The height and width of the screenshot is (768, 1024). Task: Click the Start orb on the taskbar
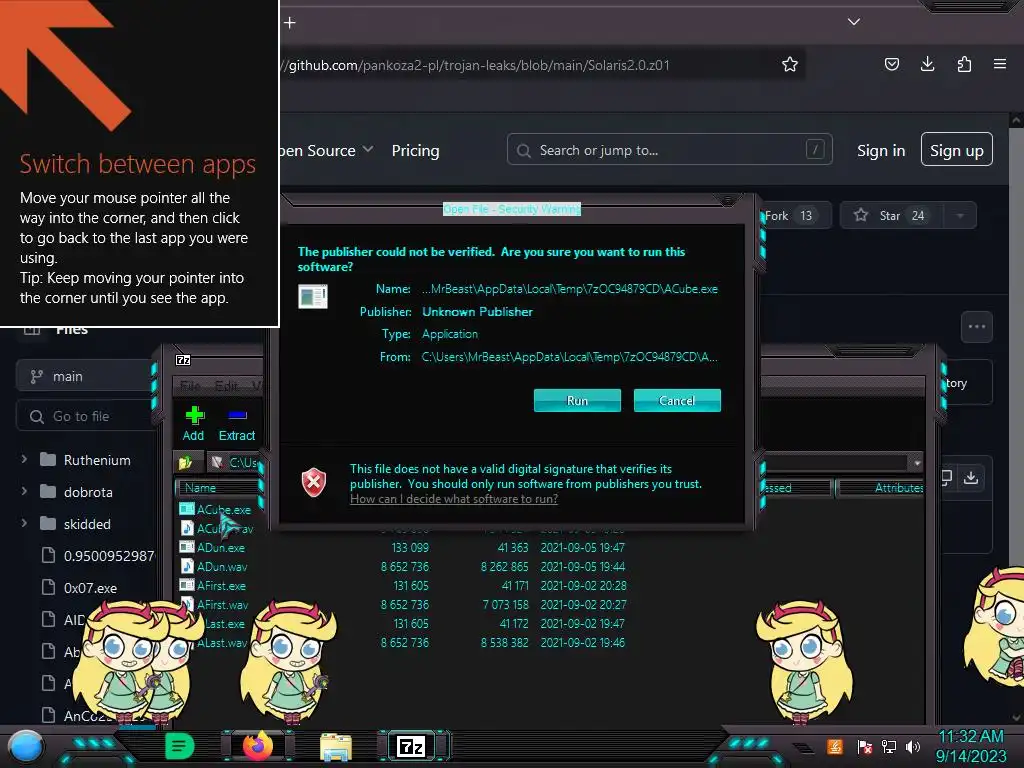click(25, 746)
